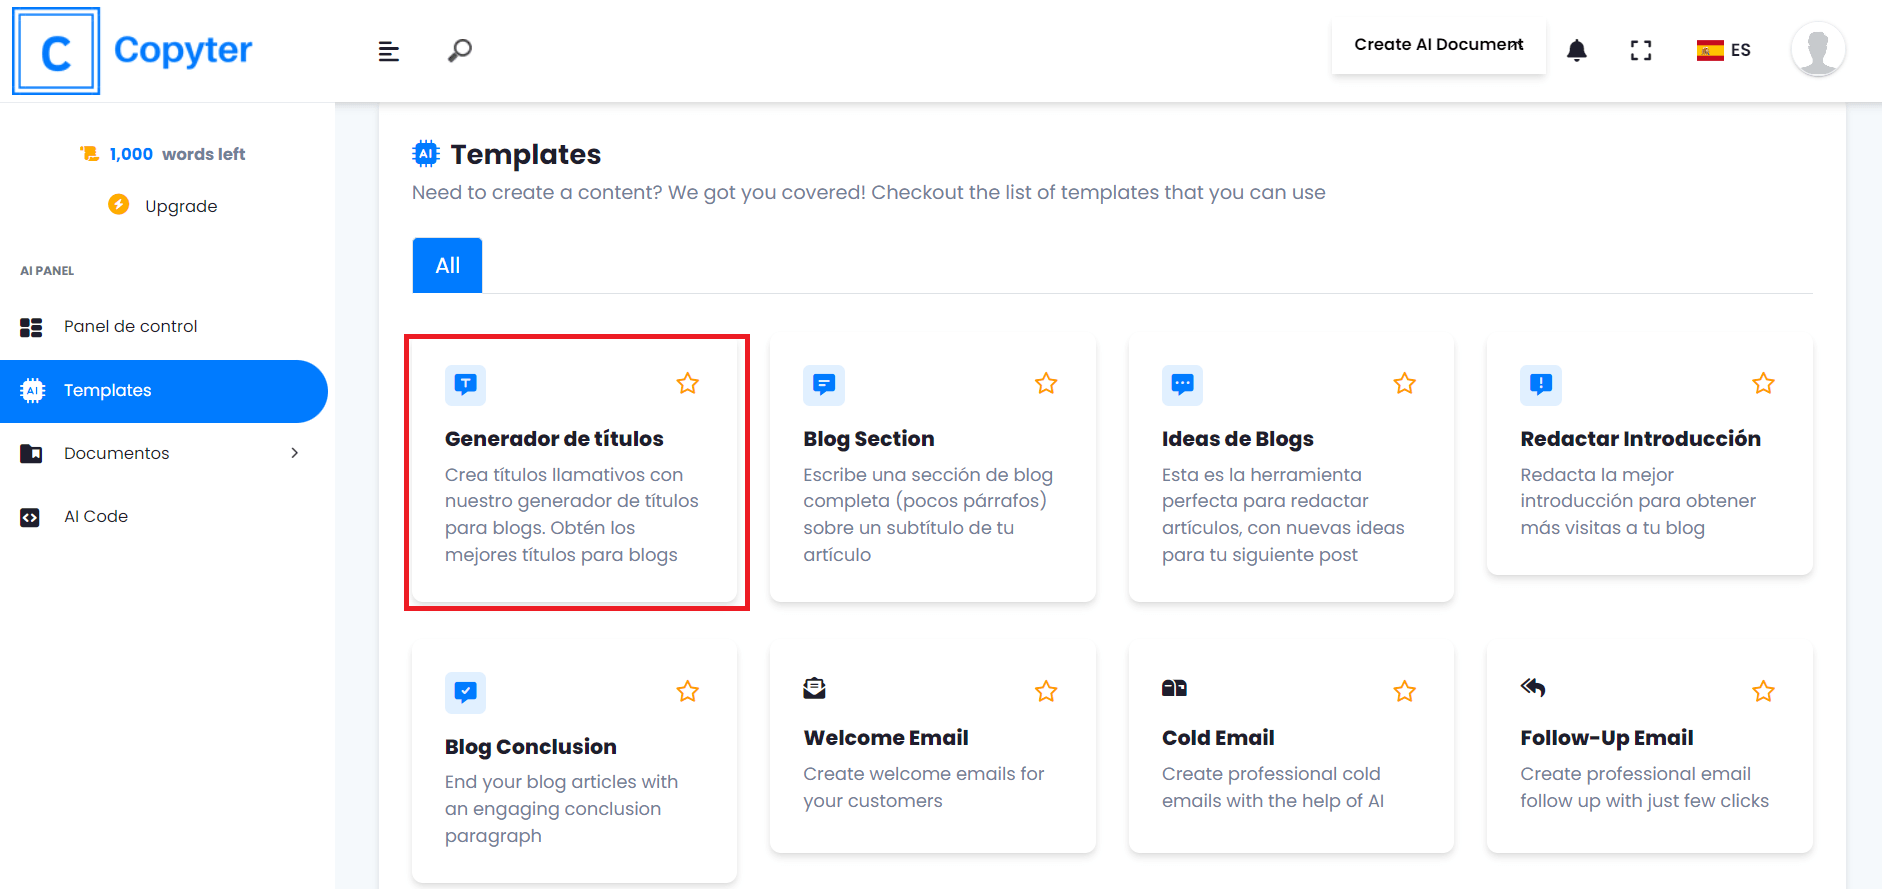The image size is (1882, 889).
Task: Favorite the Blog Section template star
Action: coord(1046,383)
